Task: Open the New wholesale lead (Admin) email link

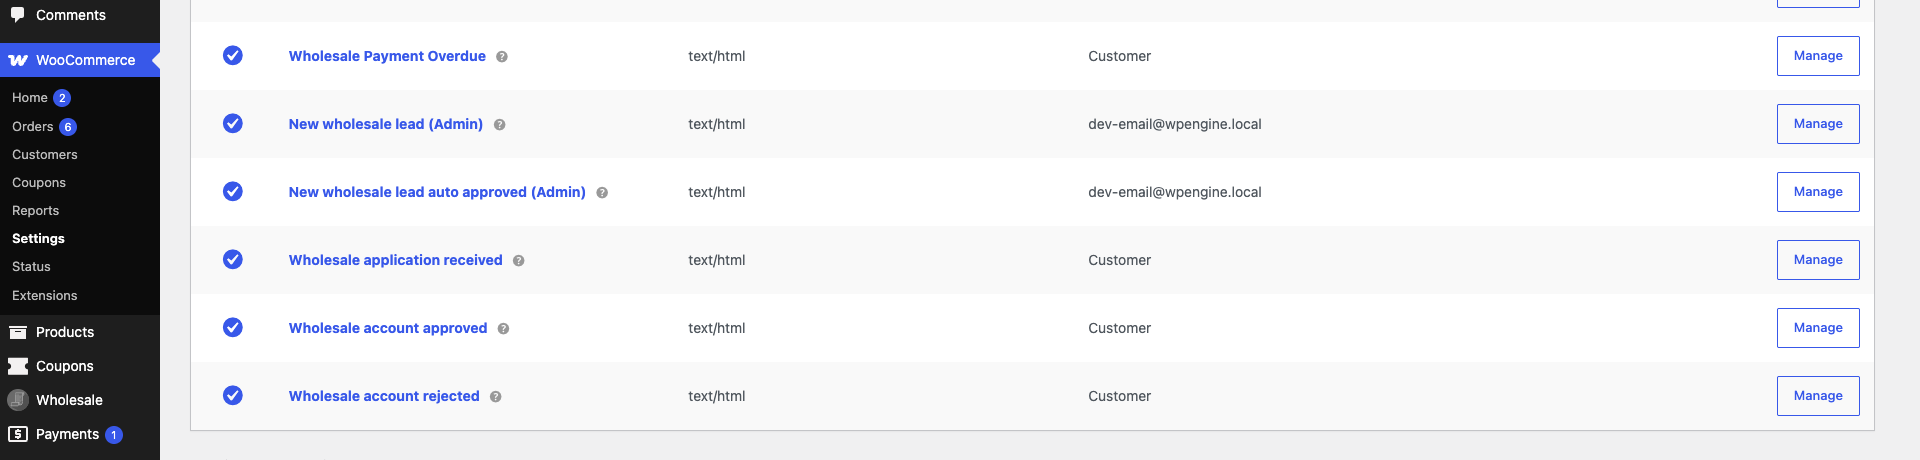Action: click(x=386, y=124)
